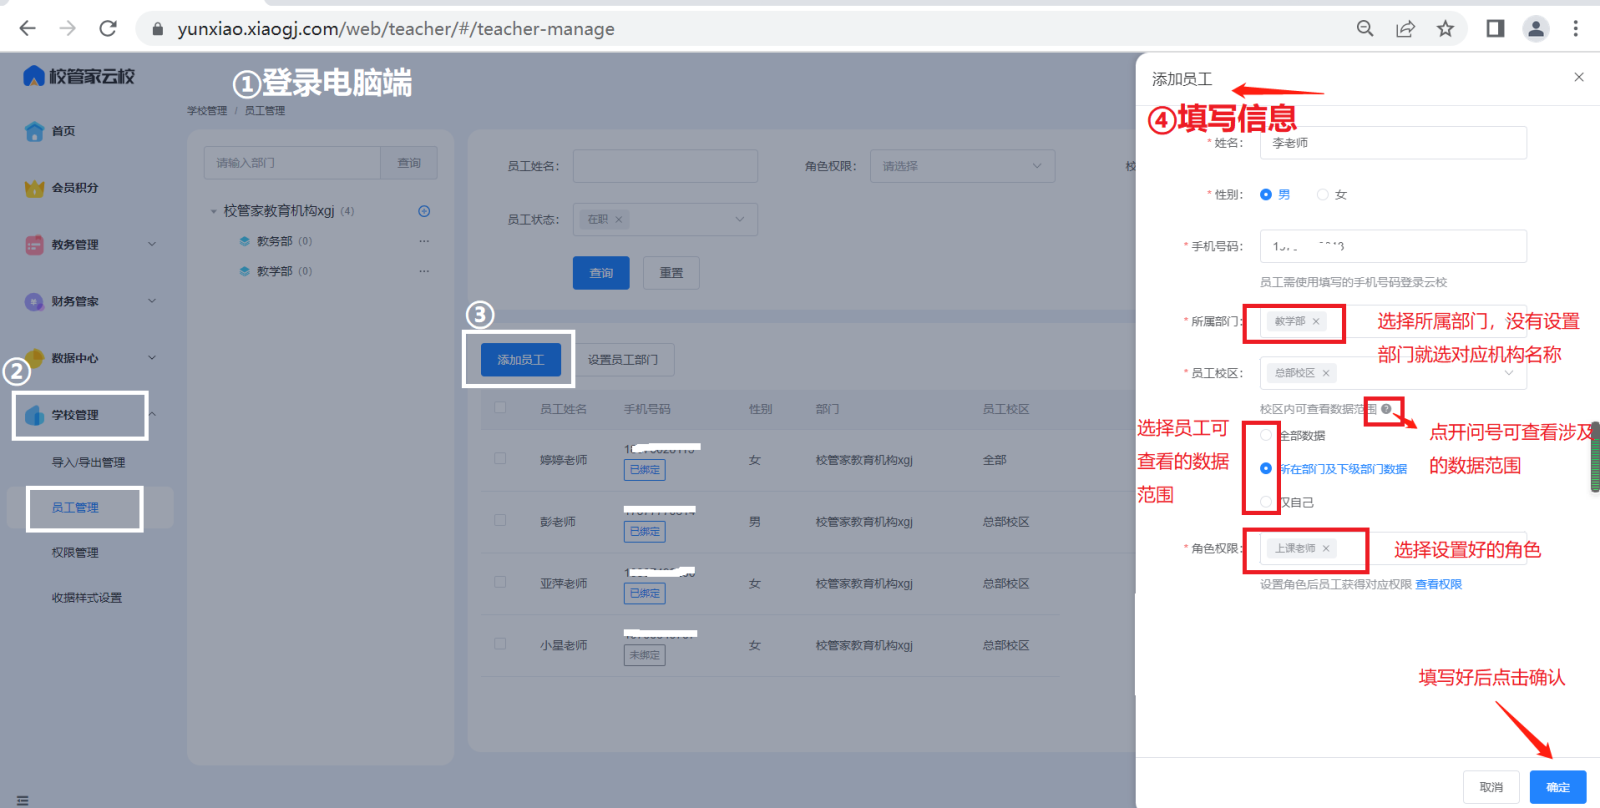The width and height of the screenshot is (1600, 808).
Task: Select 所在部门及下级部门数据 radio option
Action: [1266, 468]
